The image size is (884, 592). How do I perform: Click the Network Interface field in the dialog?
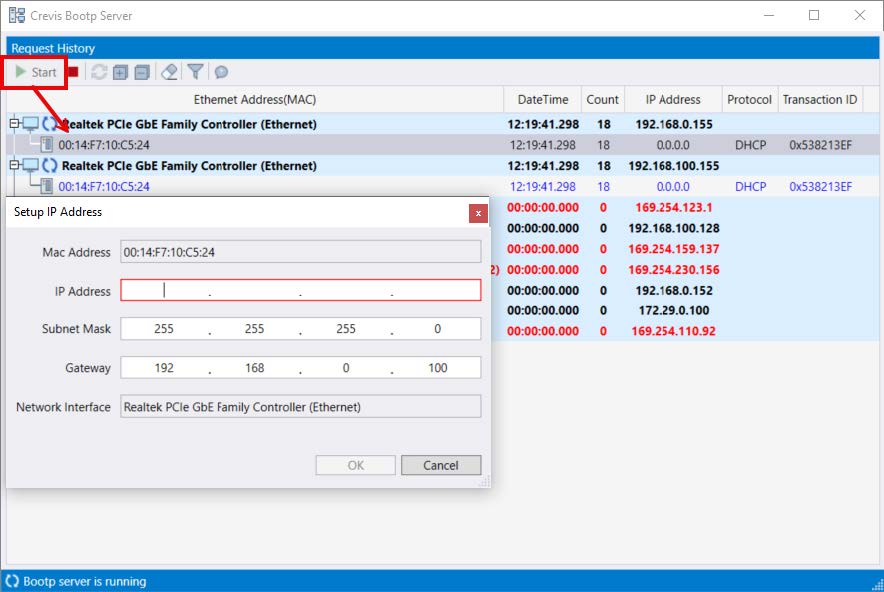coord(300,407)
